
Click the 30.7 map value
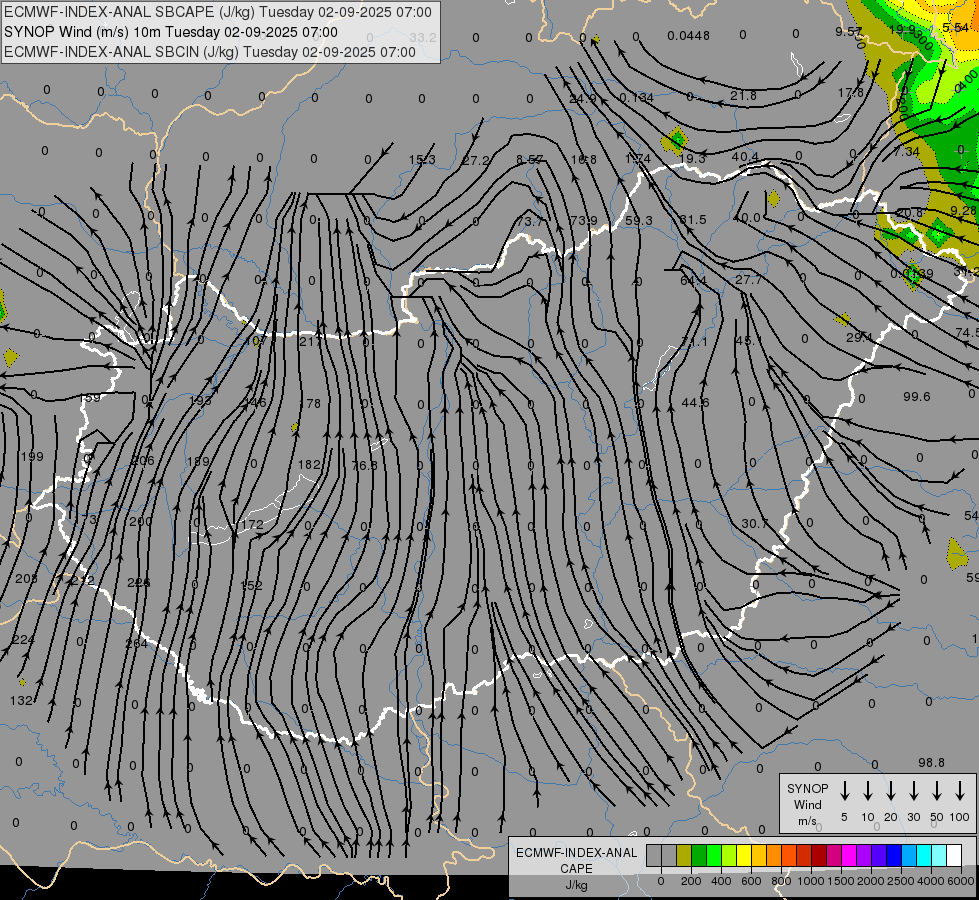[754, 523]
